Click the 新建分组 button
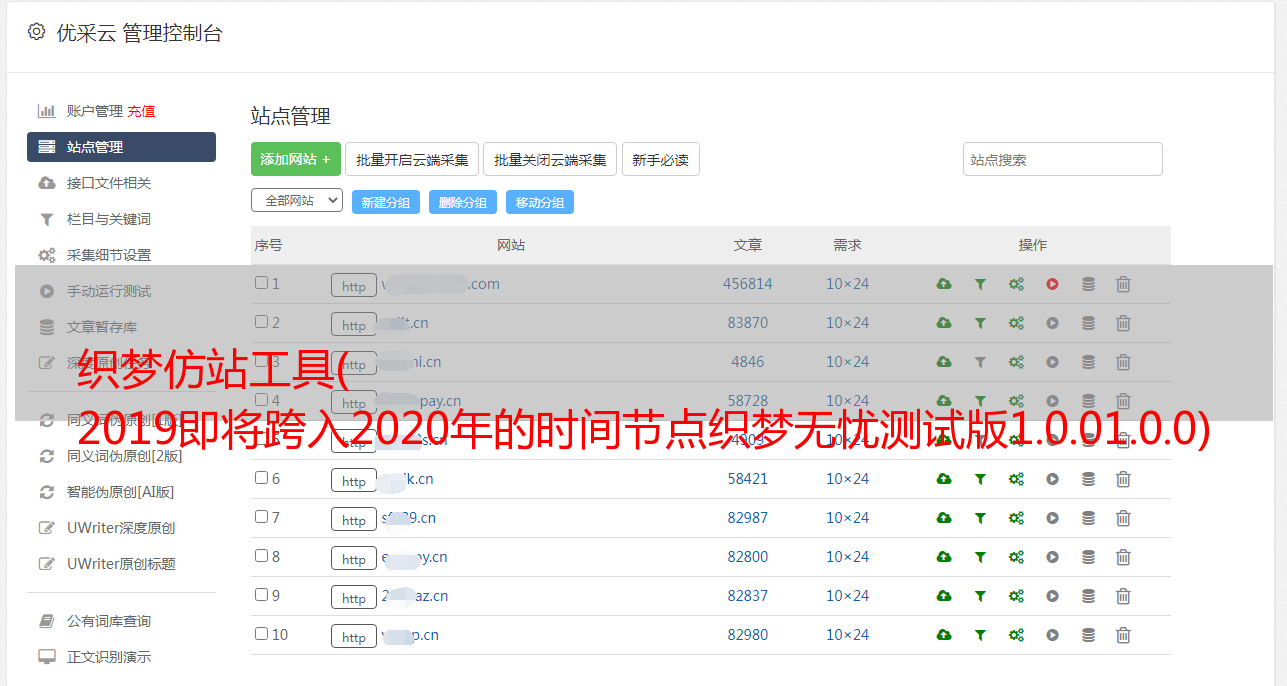This screenshot has height=686, width=1287. coord(386,202)
